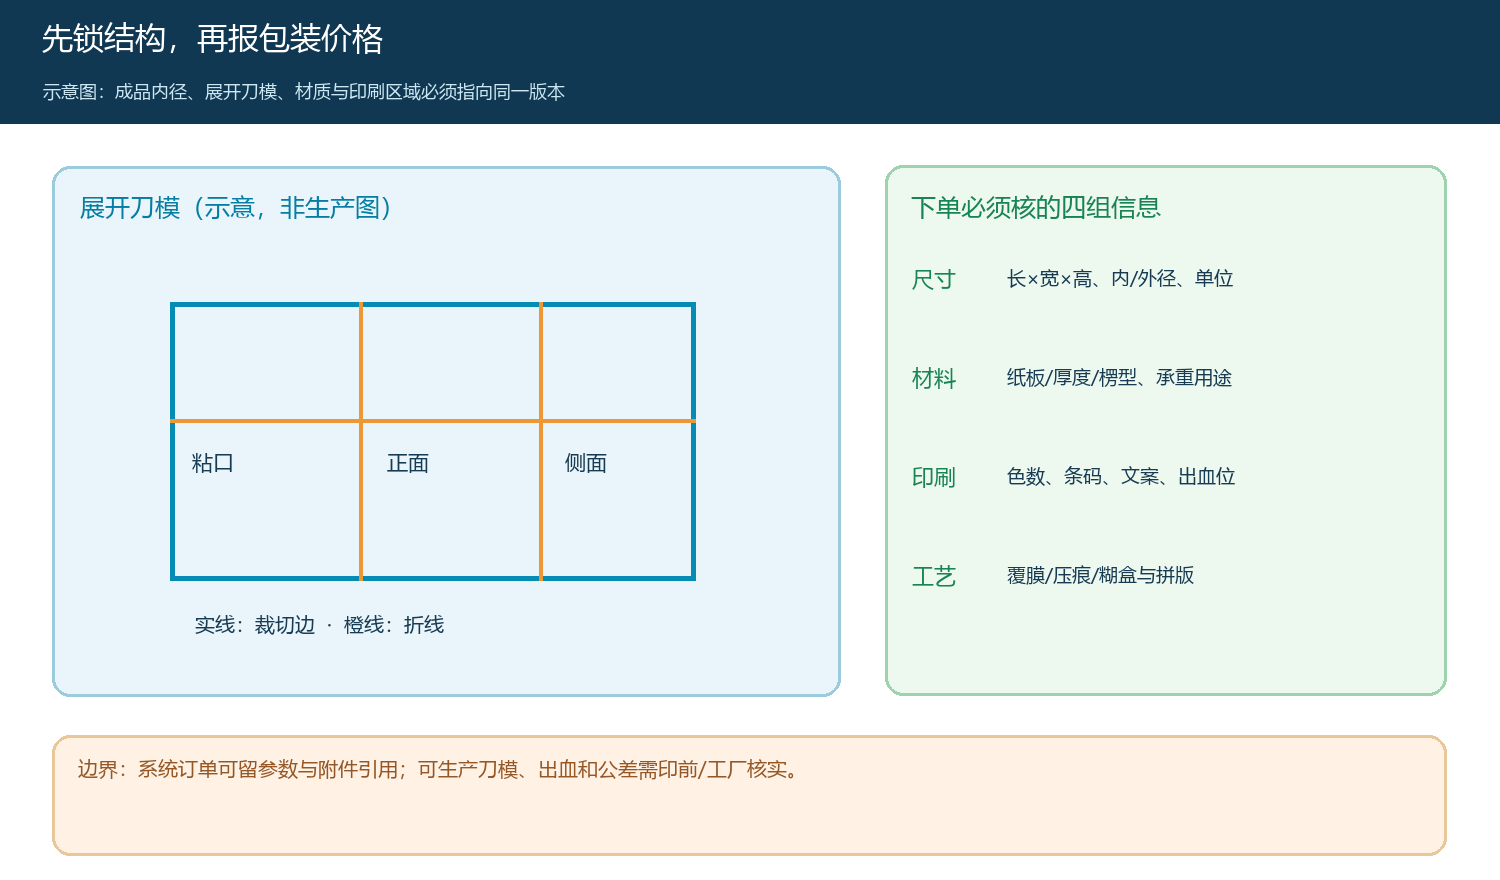Click the text 纸板/厚度/楞型、承重用途
Image resolution: width=1500 pixels, height=880 pixels.
[x=1119, y=378]
